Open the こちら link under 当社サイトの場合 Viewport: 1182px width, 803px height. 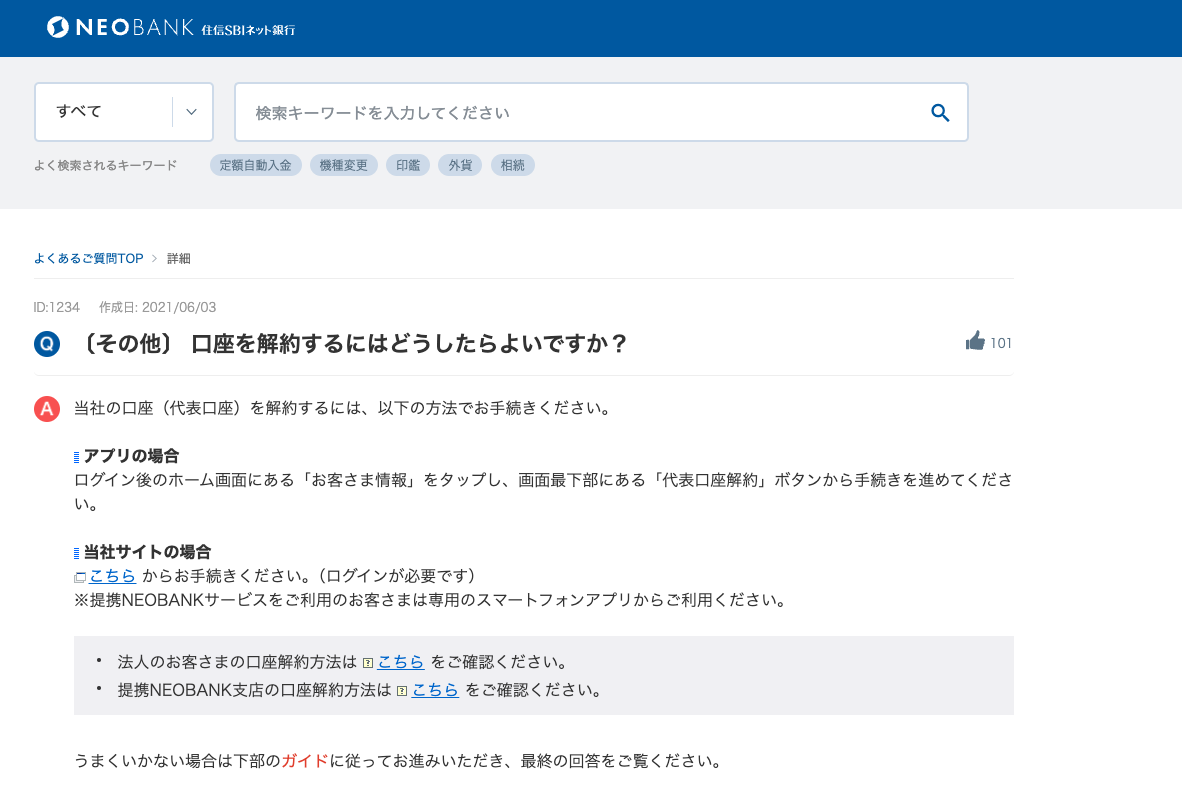click(x=111, y=575)
